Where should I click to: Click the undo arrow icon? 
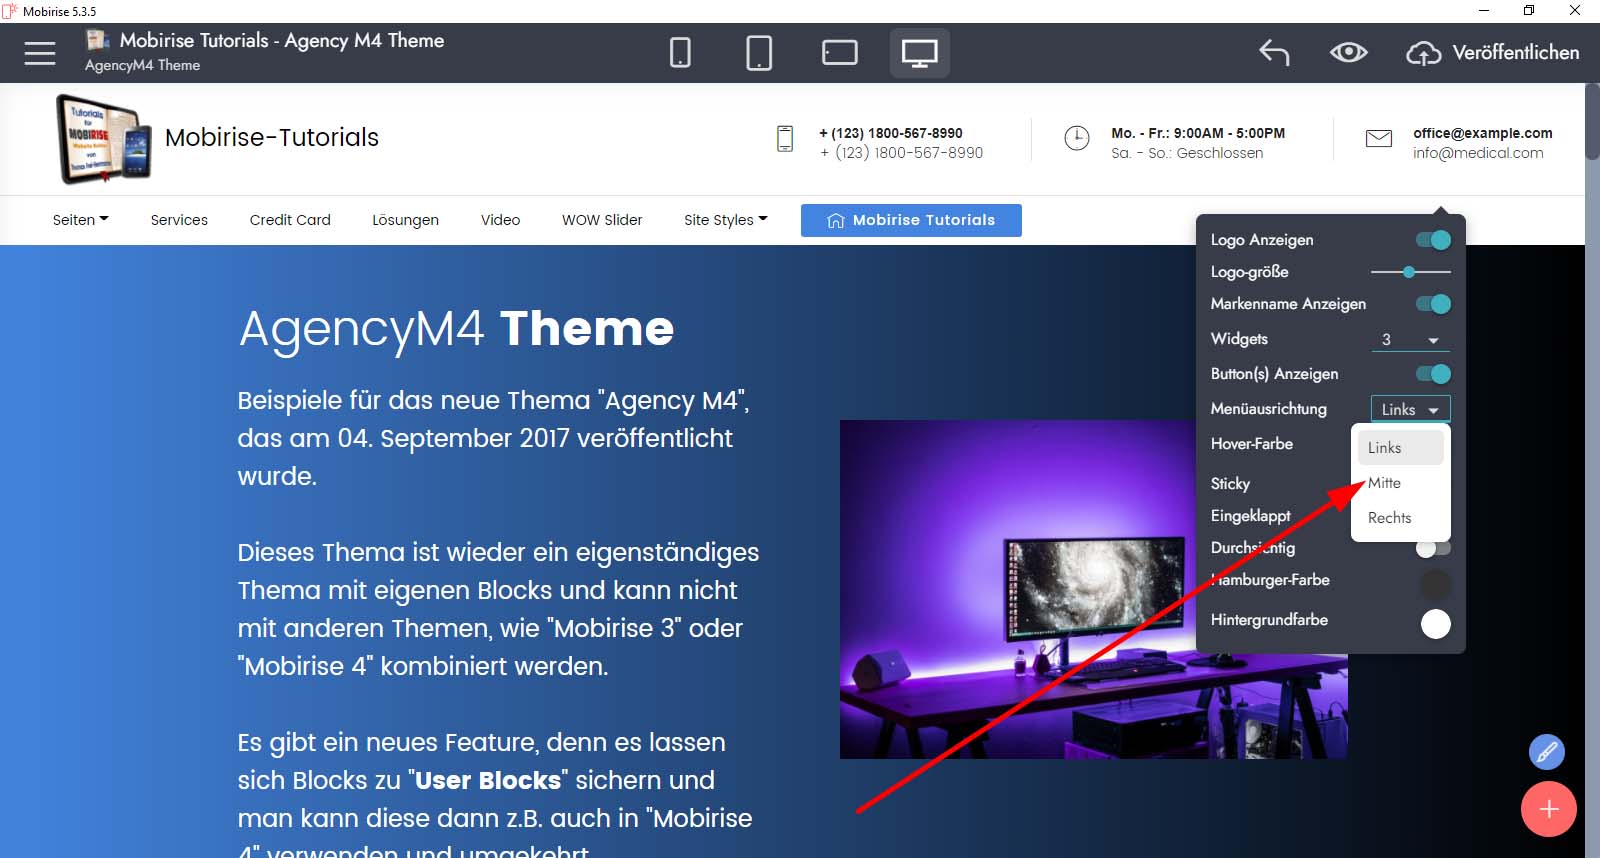pyautogui.click(x=1274, y=52)
